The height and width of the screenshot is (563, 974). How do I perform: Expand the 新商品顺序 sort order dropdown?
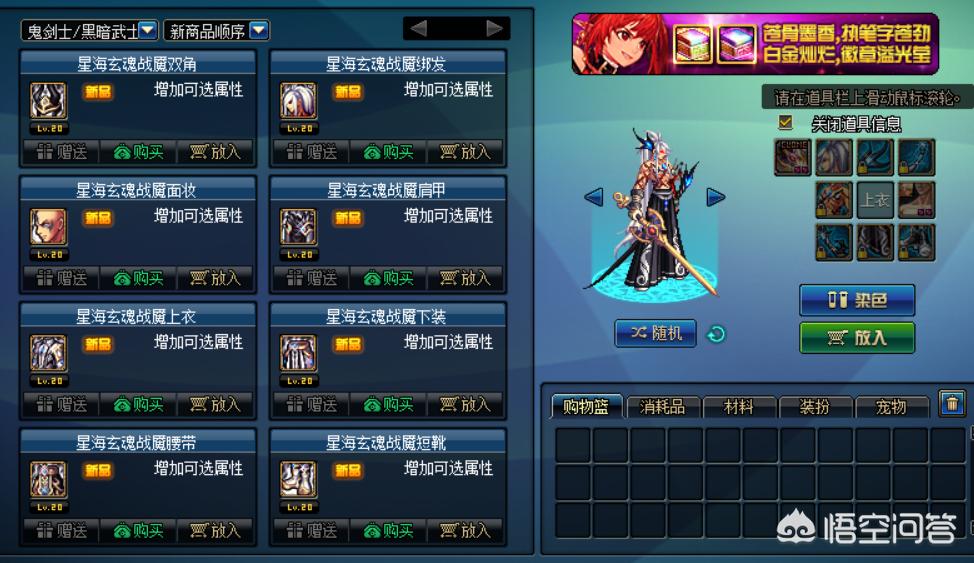pos(216,30)
